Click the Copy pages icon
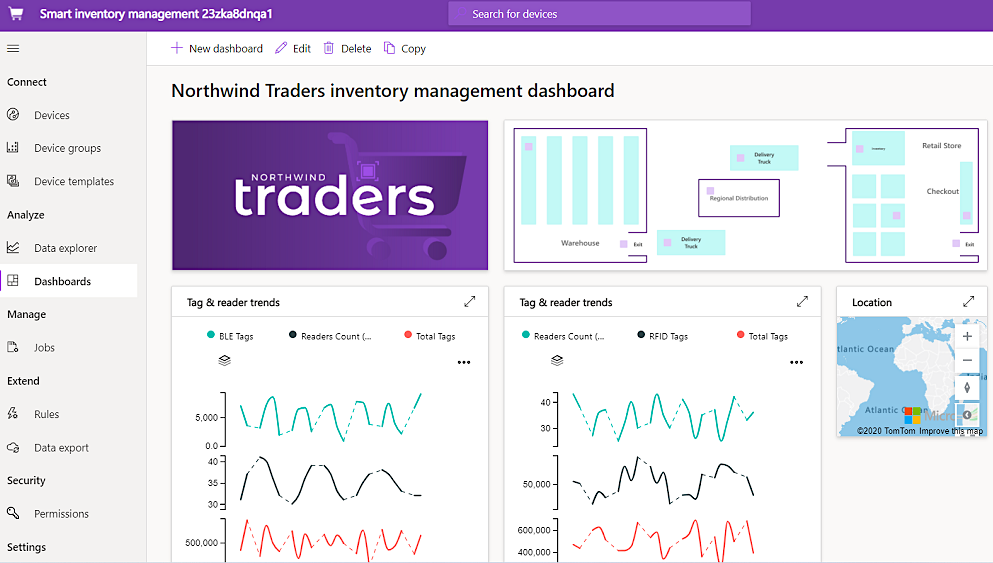The image size is (993, 563). (389, 48)
